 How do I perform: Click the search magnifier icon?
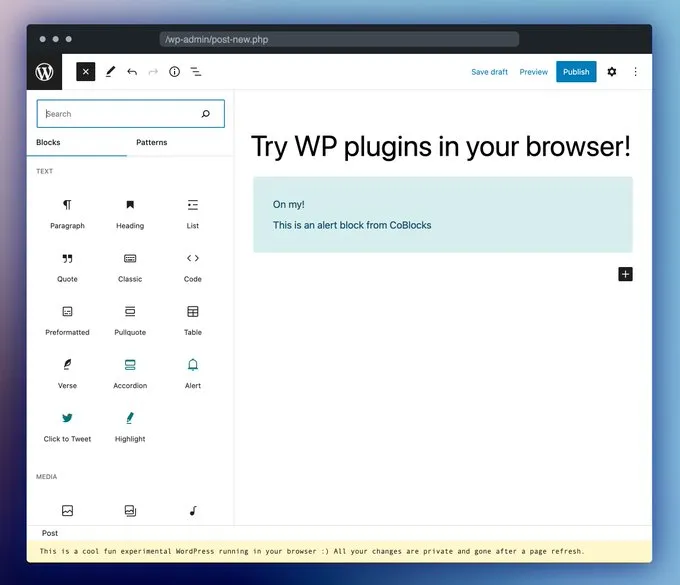pyautogui.click(x=206, y=114)
